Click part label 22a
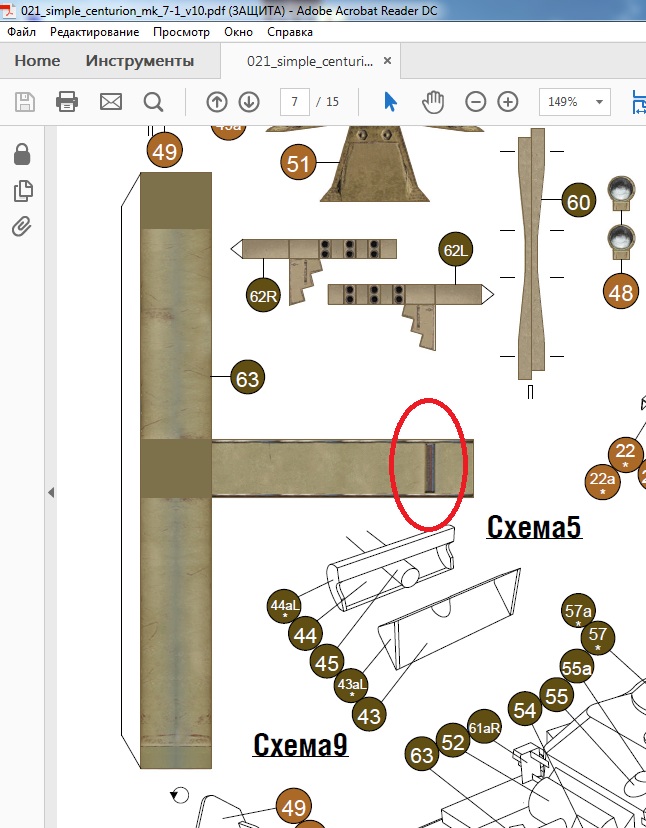This screenshot has height=828, width=646. (602, 481)
